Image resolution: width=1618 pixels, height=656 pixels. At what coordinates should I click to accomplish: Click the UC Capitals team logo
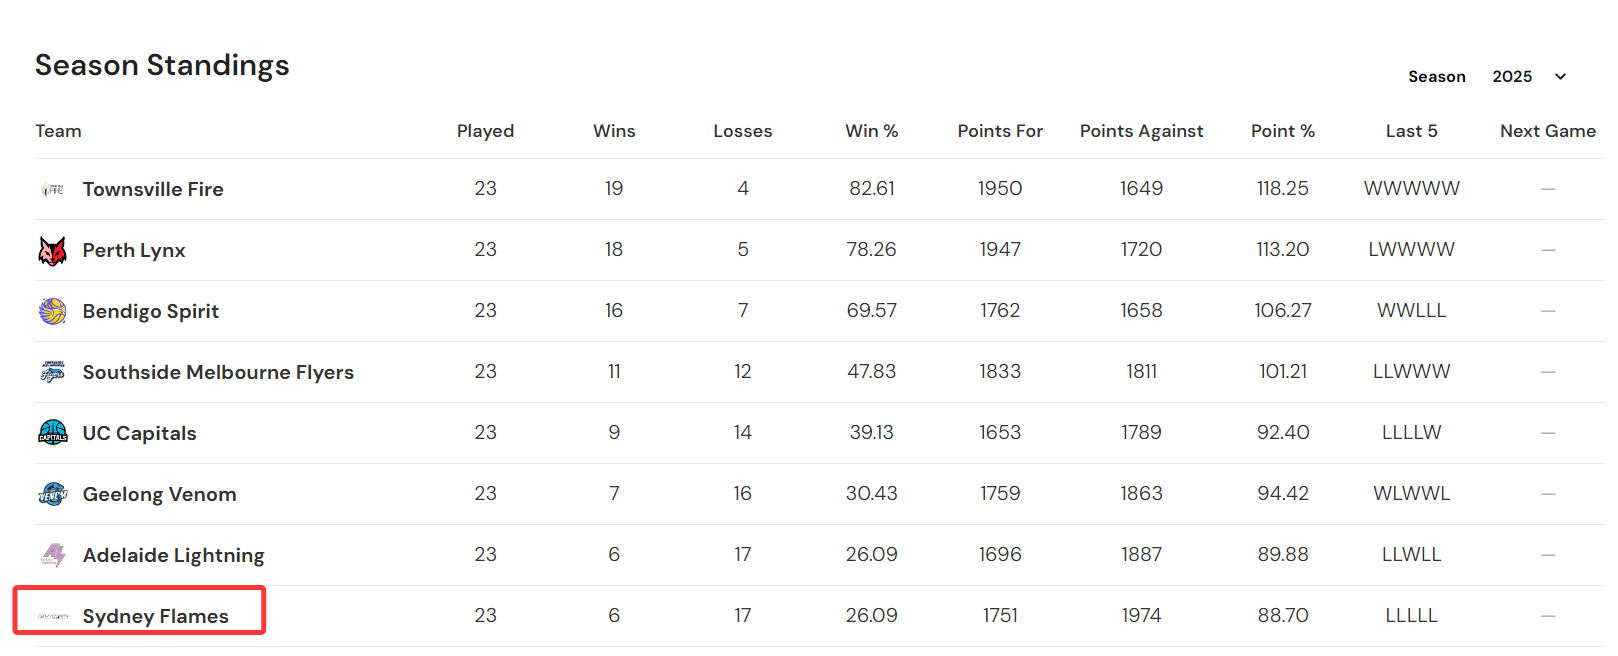coord(53,433)
